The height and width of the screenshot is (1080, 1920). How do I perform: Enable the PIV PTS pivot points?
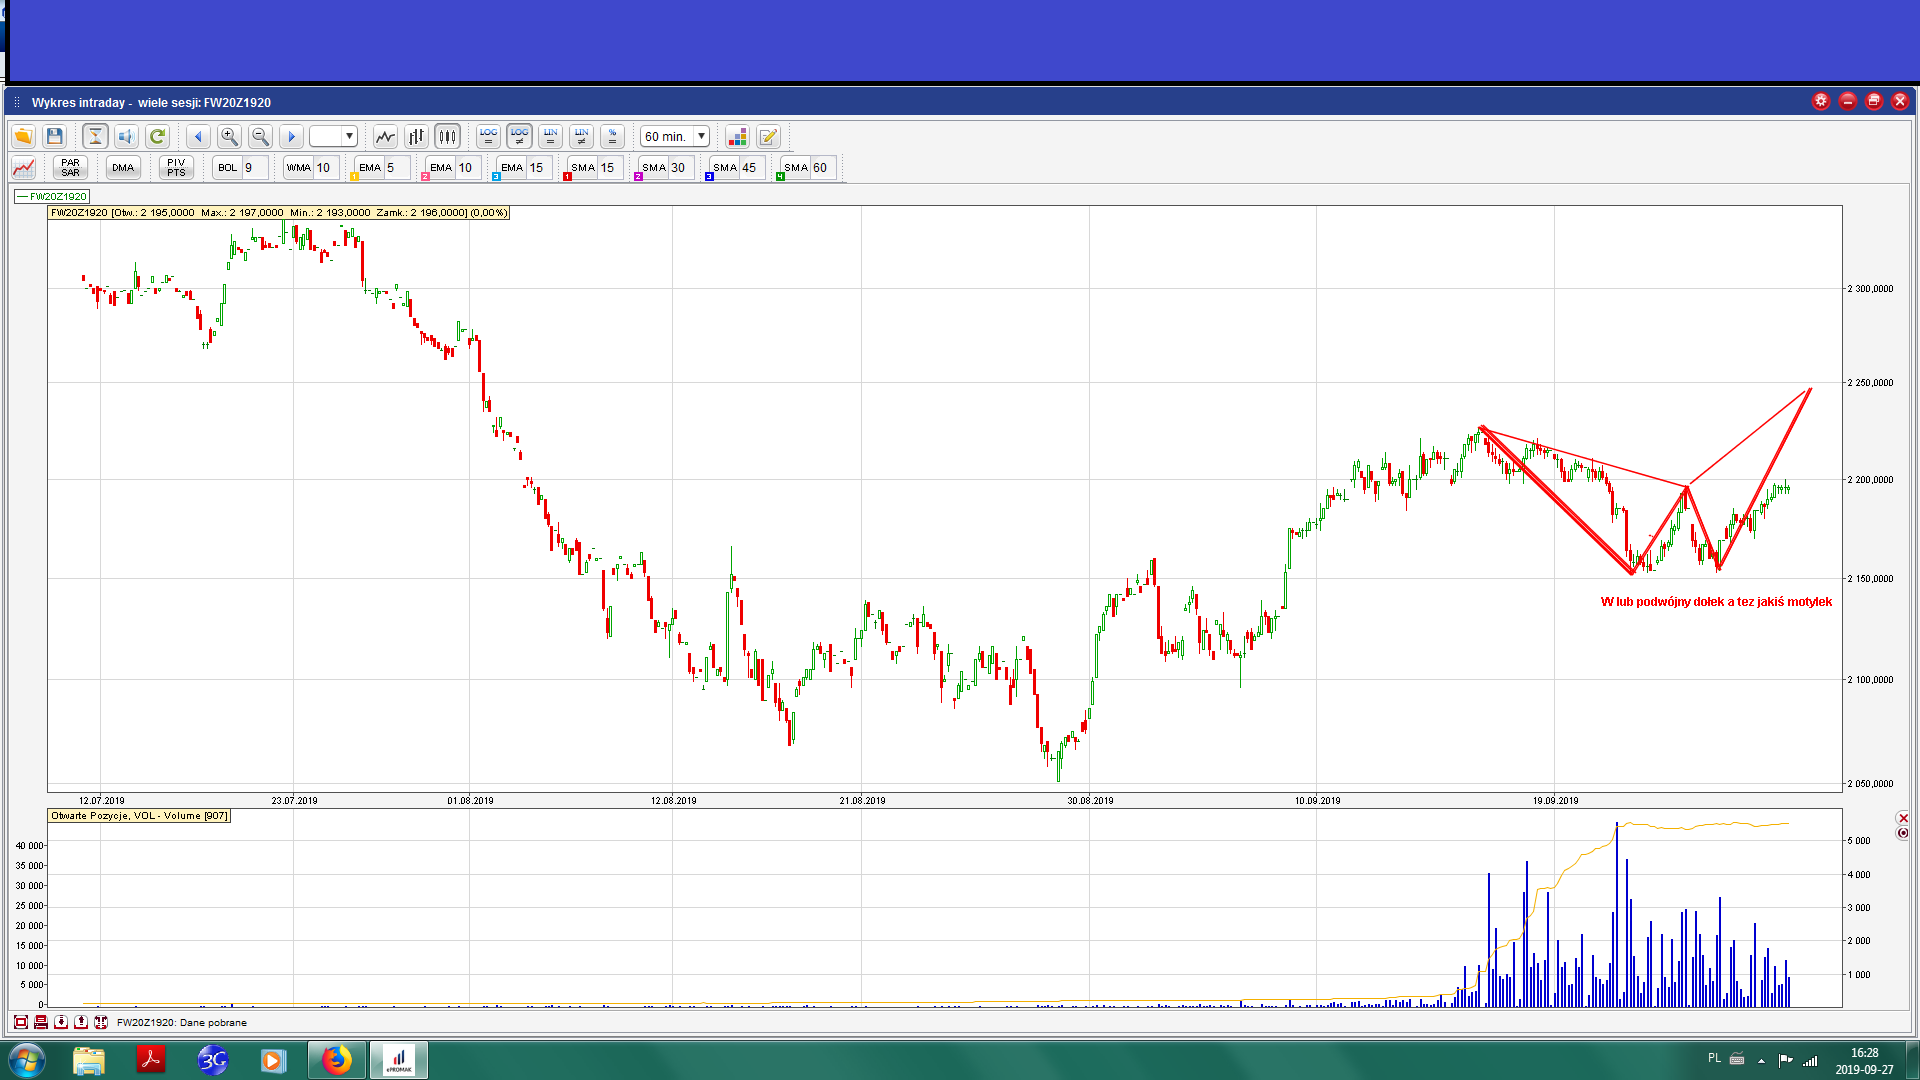176,167
